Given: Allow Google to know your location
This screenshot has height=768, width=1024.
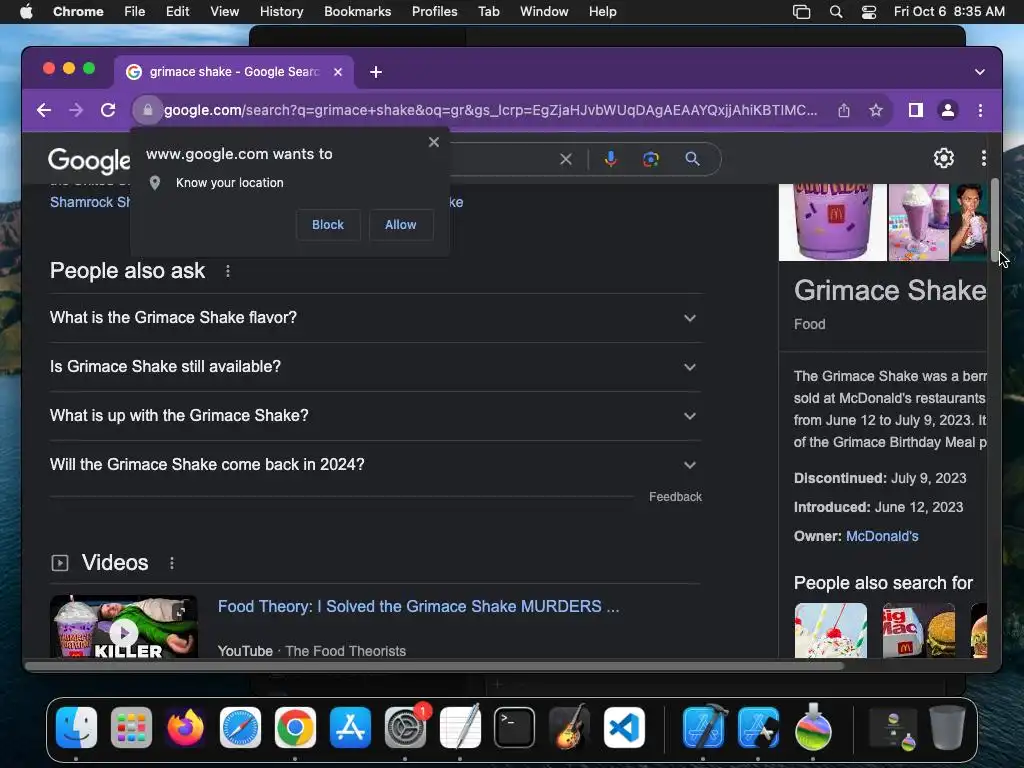Looking at the screenshot, I should coord(400,225).
